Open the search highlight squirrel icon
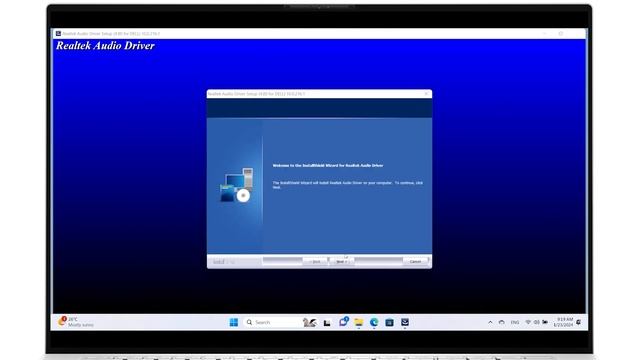Image resolution: width=640 pixels, height=360 pixels. (x=310, y=322)
